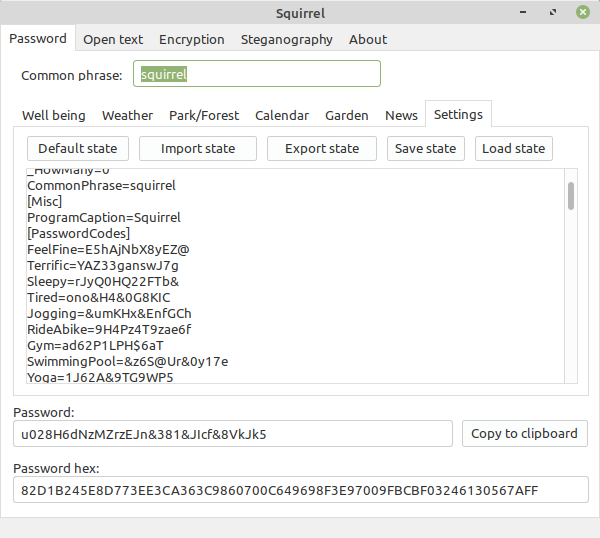Switch to the Open text tab

coord(113,39)
